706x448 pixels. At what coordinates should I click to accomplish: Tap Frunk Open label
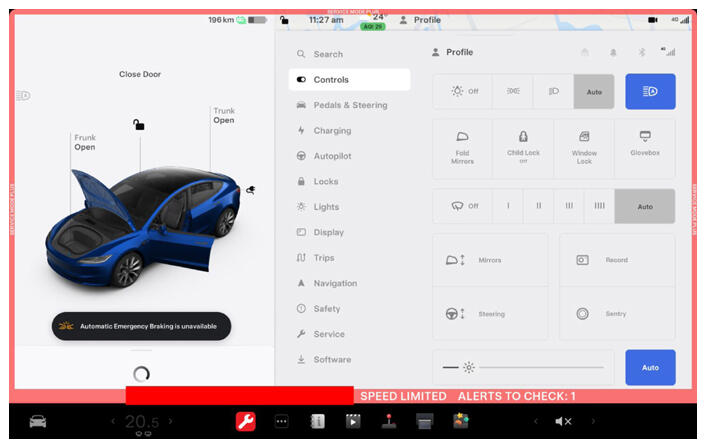click(x=85, y=142)
